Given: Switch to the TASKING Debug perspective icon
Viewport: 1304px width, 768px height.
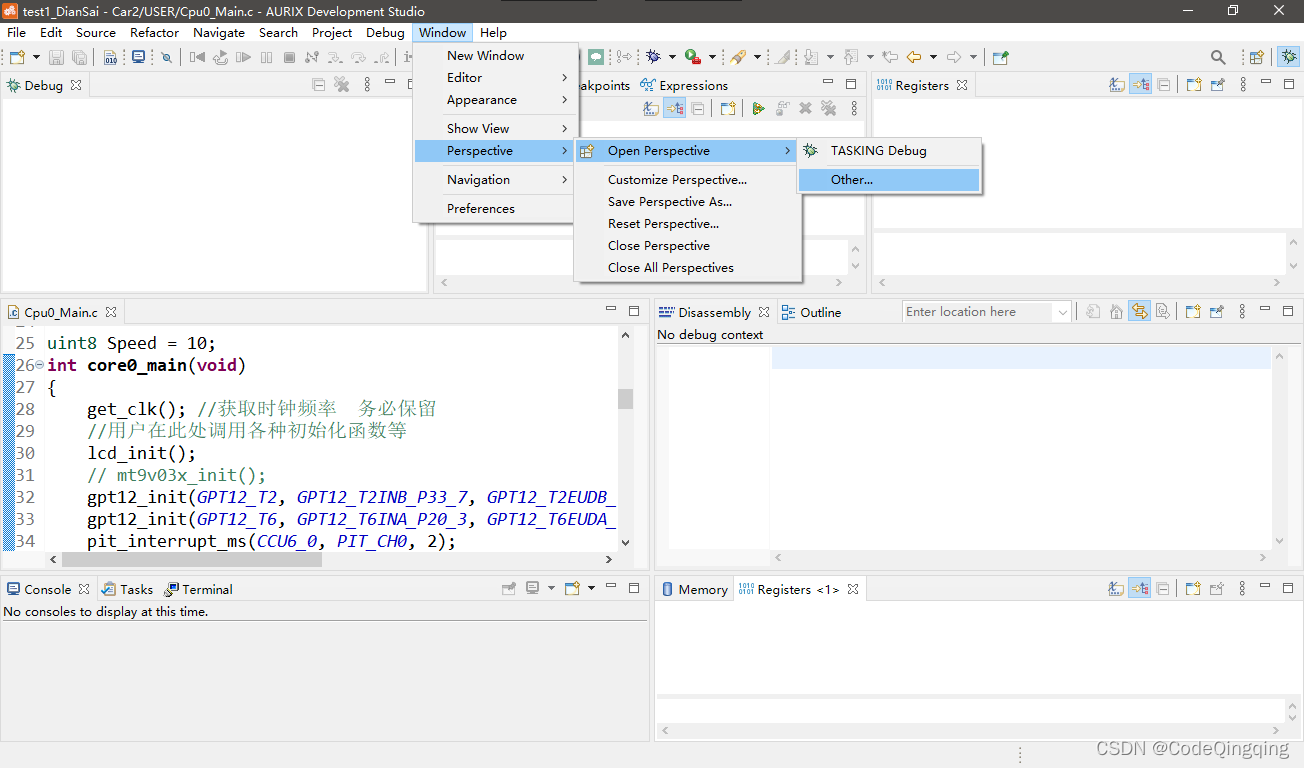Looking at the screenshot, I should pos(1288,57).
